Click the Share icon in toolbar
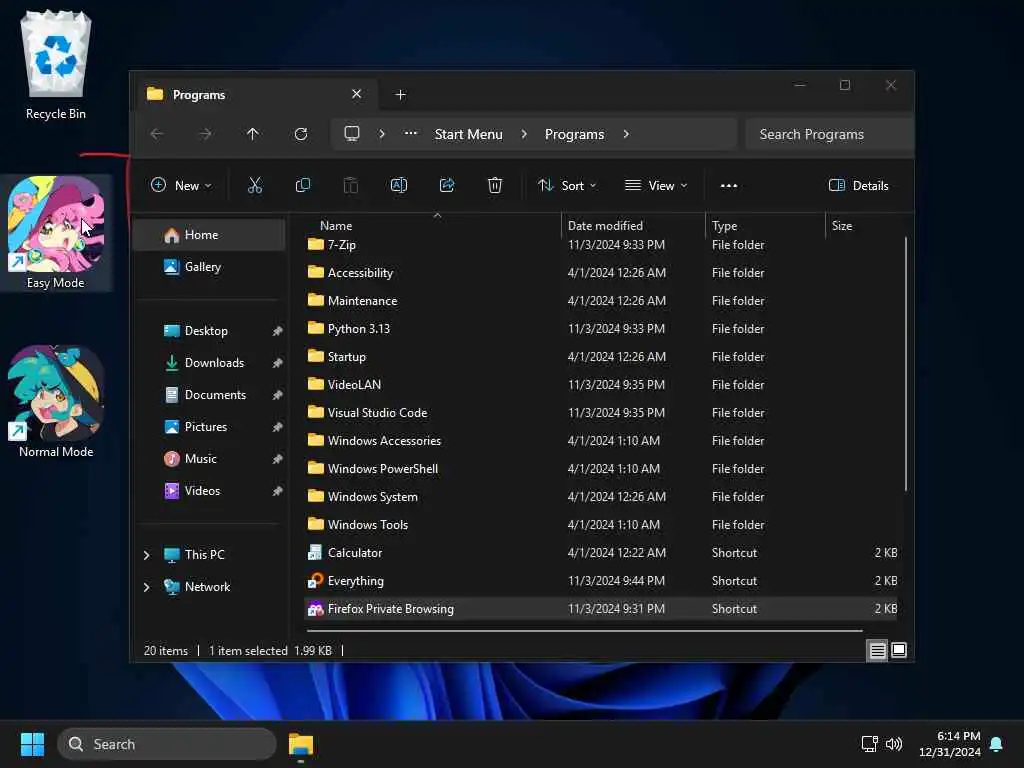 pyautogui.click(x=447, y=185)
